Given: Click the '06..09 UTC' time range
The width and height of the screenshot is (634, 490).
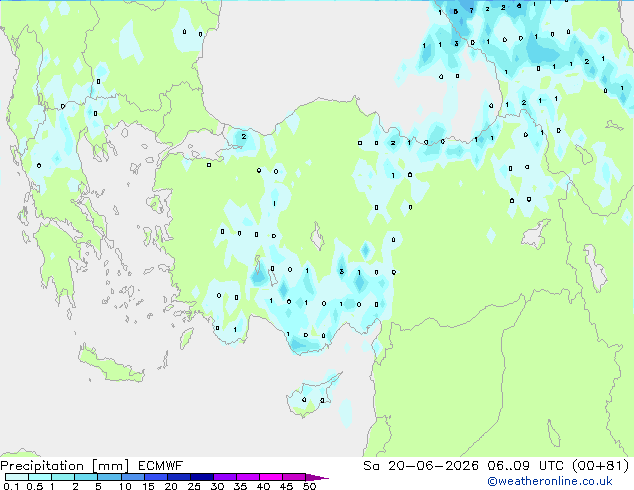Looking at the screenshot, I should pyautogui.click(x=525, y=466).
